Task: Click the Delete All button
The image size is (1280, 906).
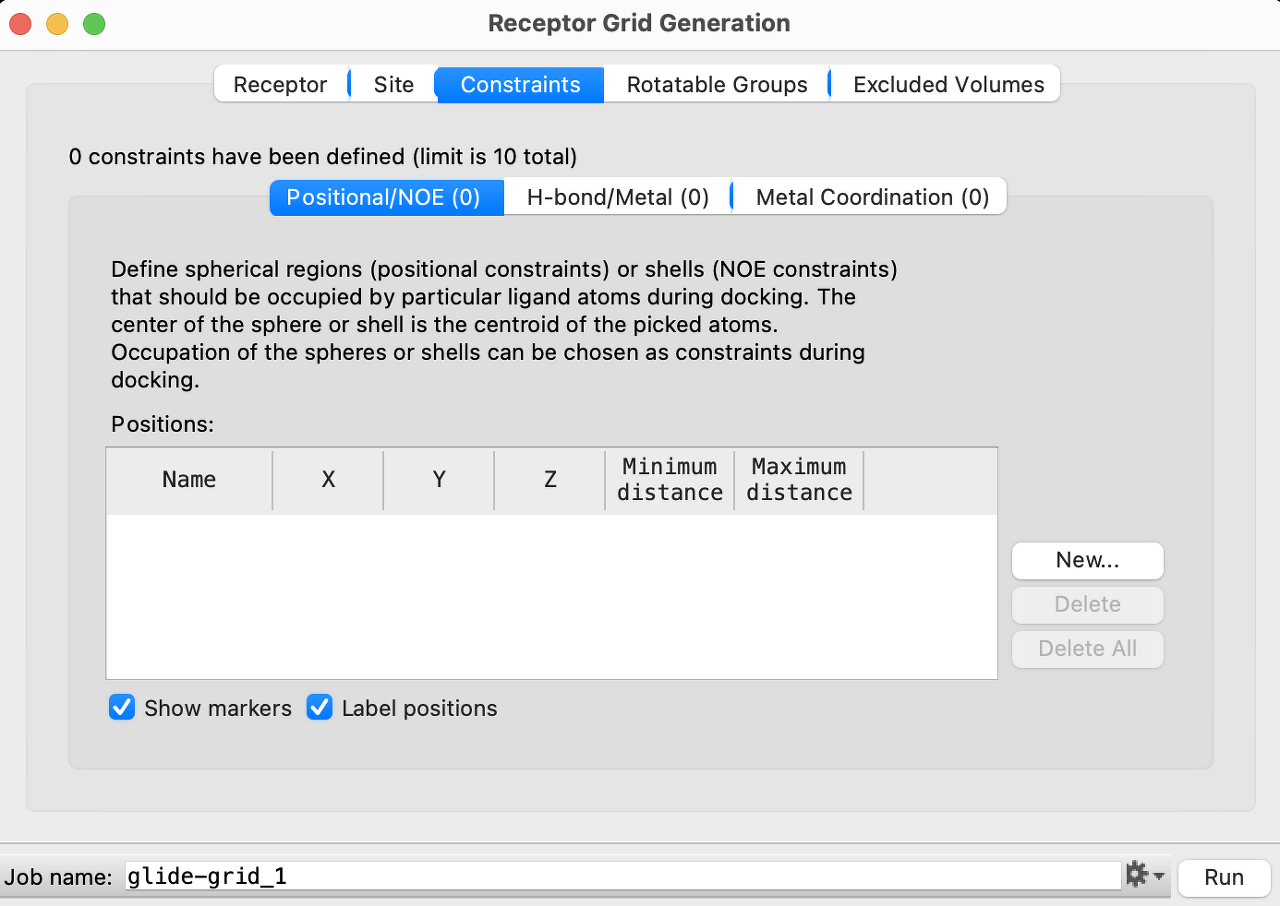Action: (x=1088, y=648)
